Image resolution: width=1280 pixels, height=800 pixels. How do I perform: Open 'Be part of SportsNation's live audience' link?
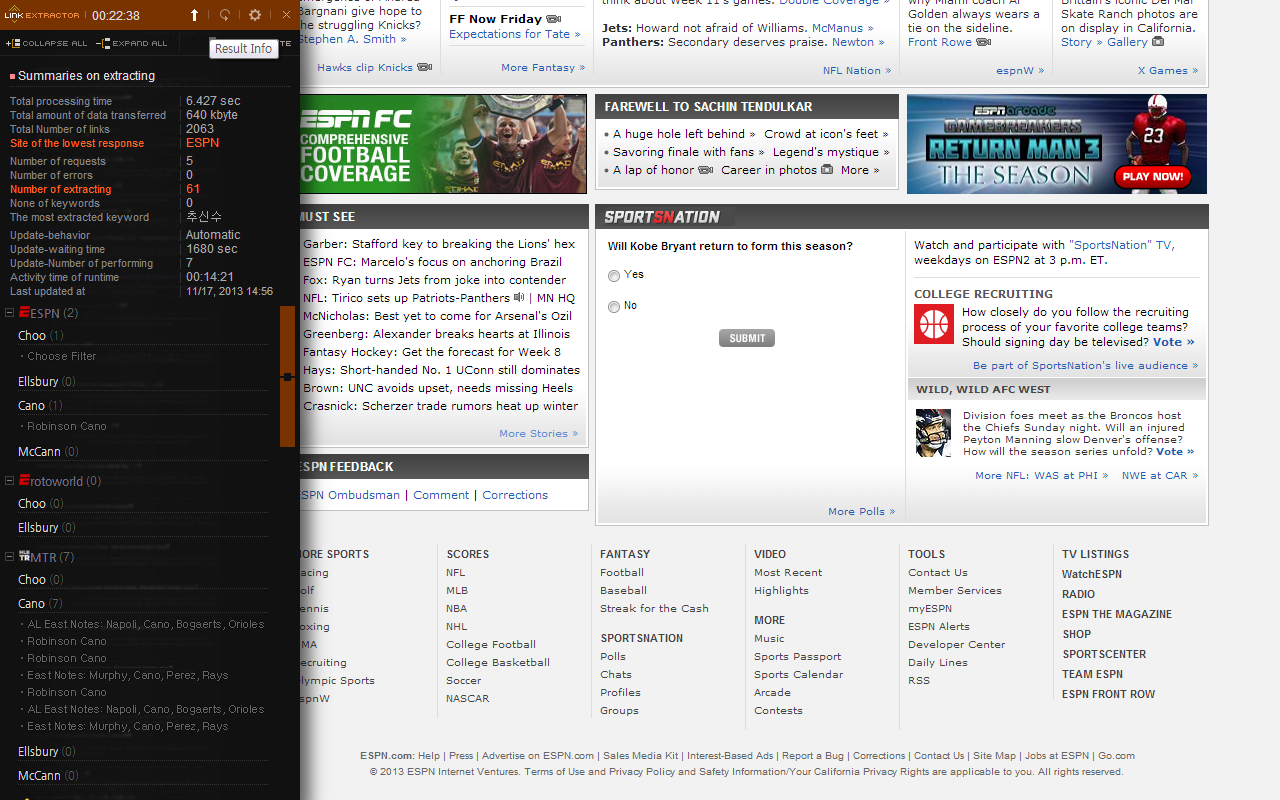coord(1085,366)
